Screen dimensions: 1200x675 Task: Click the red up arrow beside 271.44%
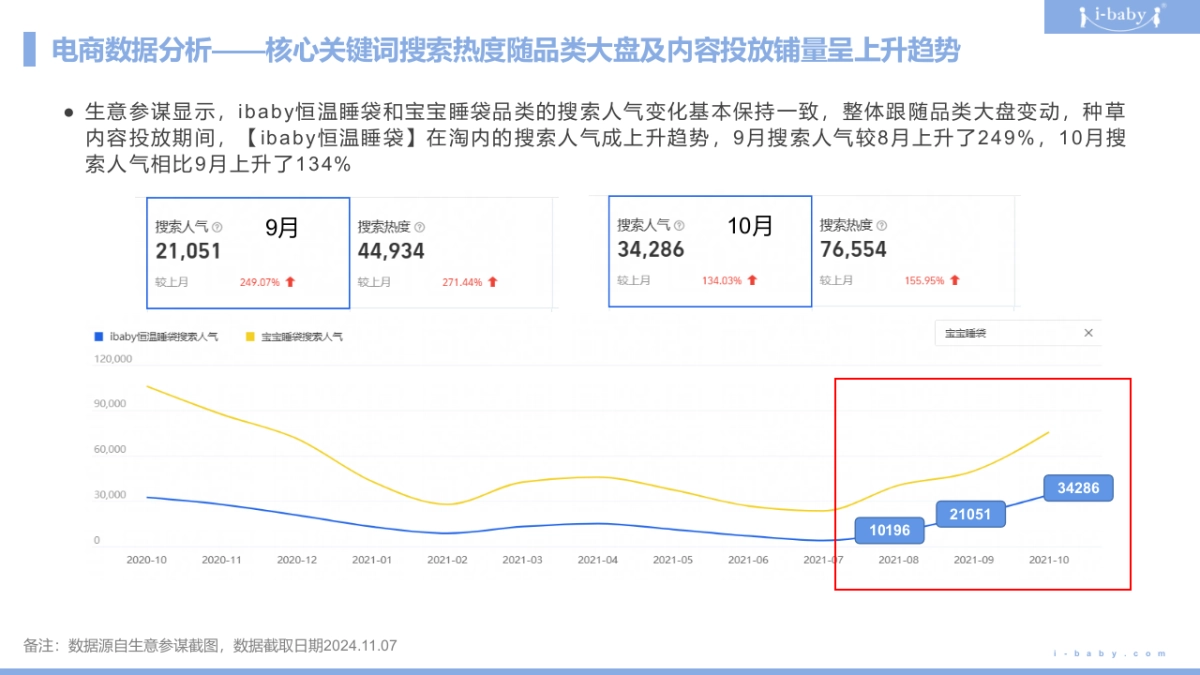[492, 281]
